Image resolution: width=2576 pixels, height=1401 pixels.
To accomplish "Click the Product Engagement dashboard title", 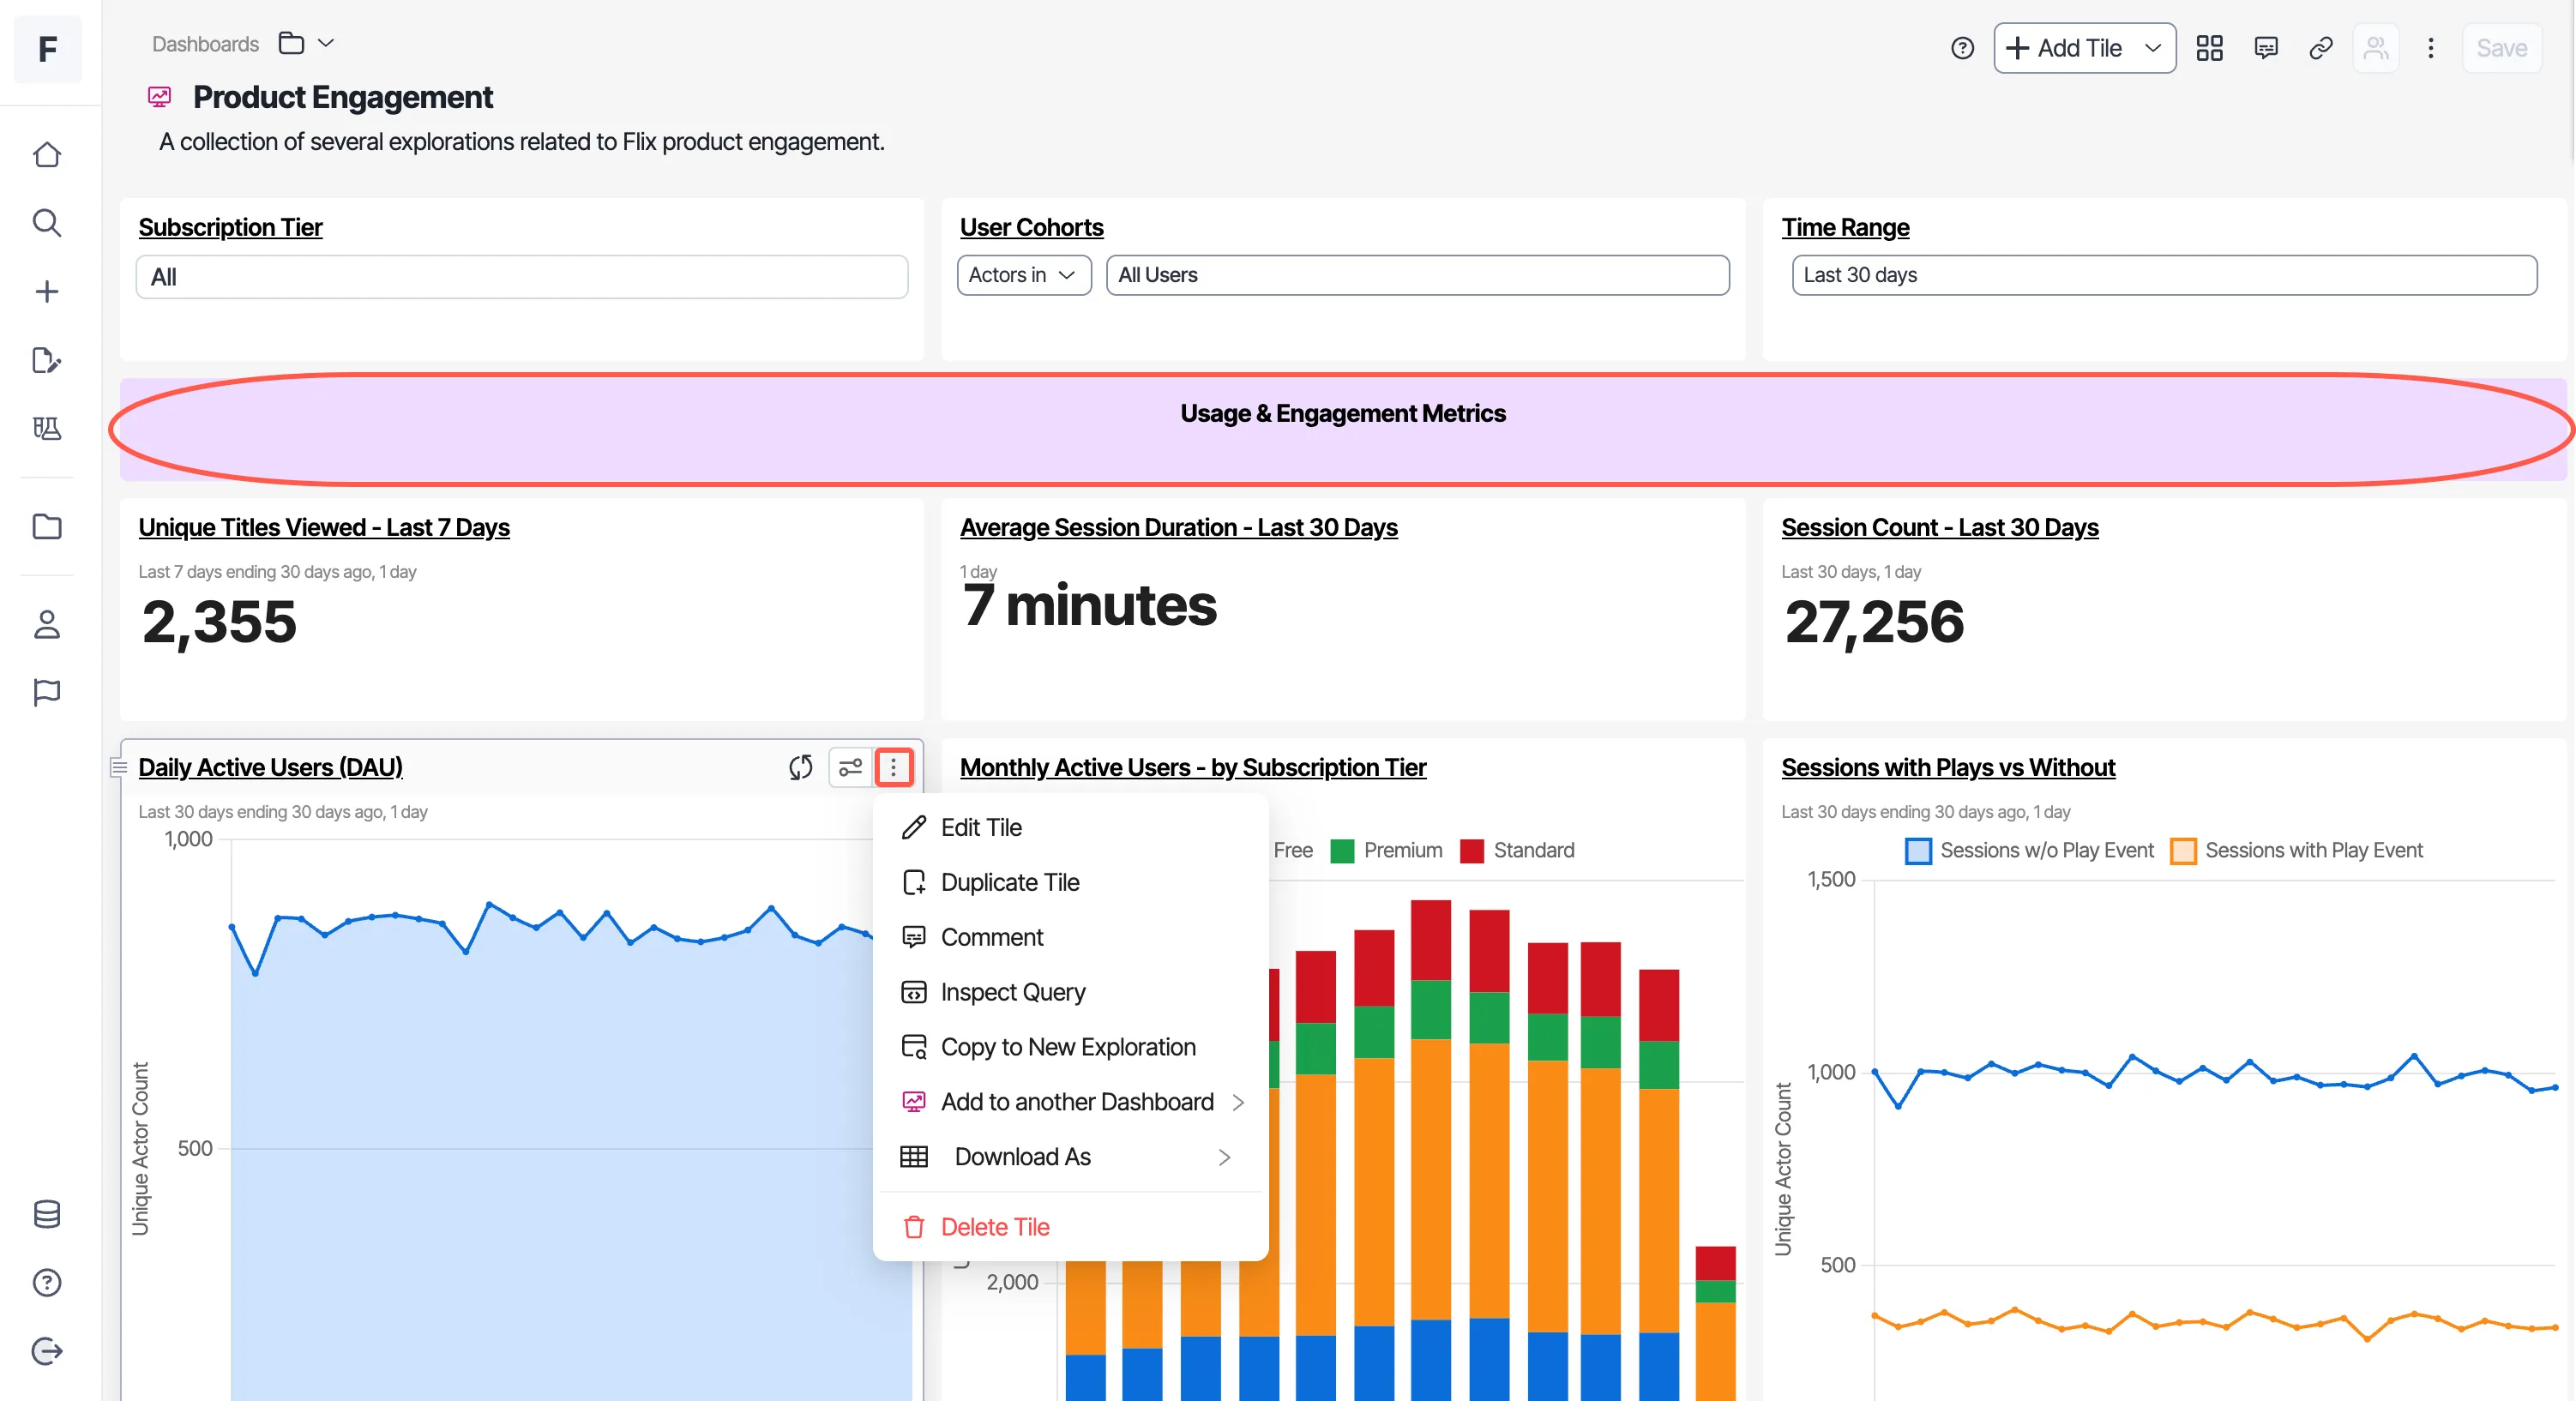I will click(x=343, y=97).
